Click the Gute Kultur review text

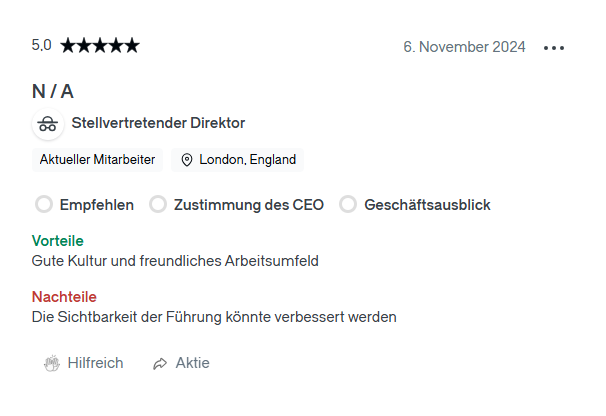click(x=175, y=261)
